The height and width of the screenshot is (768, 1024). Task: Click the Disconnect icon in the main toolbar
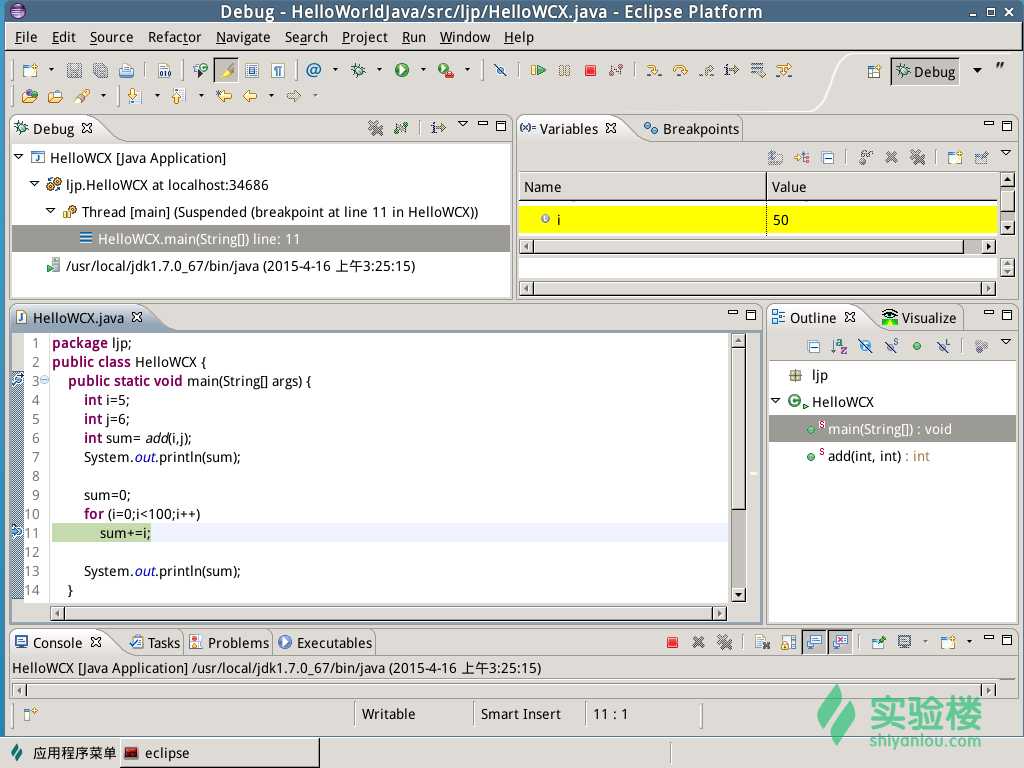[616, 71]
